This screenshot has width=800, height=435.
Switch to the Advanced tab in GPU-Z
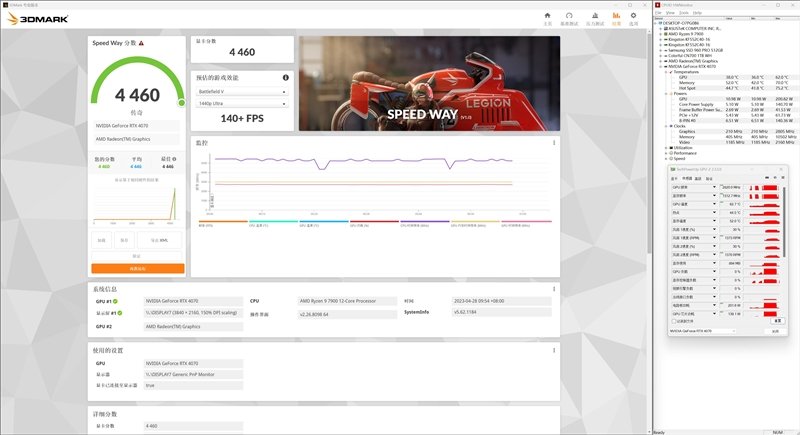698,178
